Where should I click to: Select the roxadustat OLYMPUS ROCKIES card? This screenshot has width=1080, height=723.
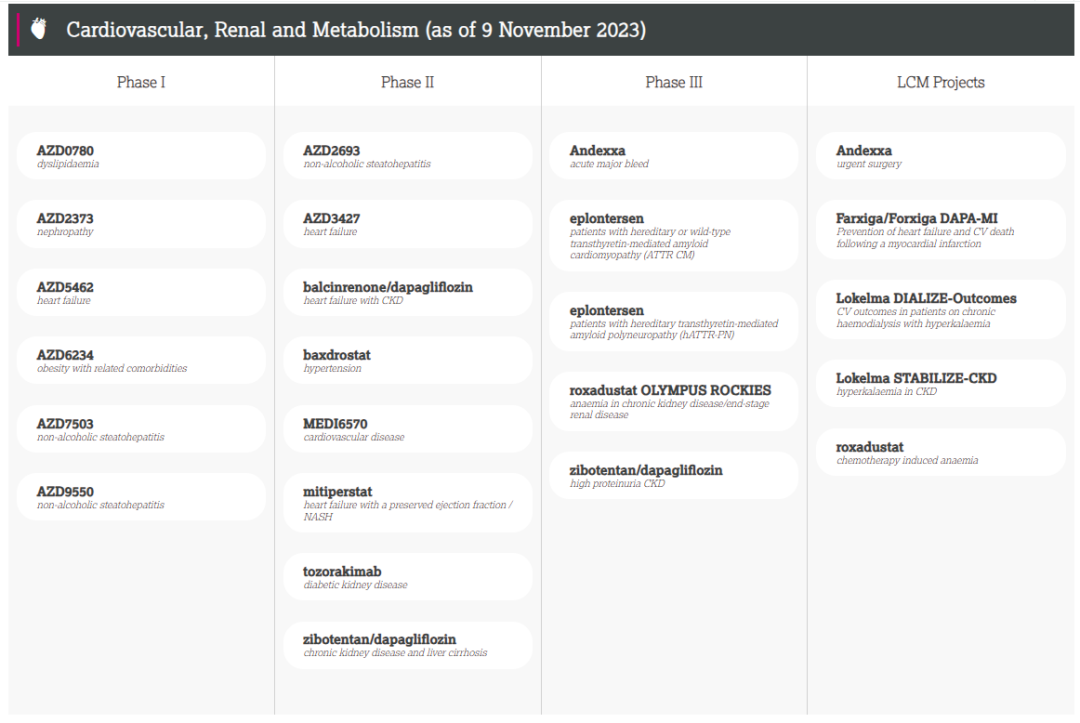click(x=674, y=401)
